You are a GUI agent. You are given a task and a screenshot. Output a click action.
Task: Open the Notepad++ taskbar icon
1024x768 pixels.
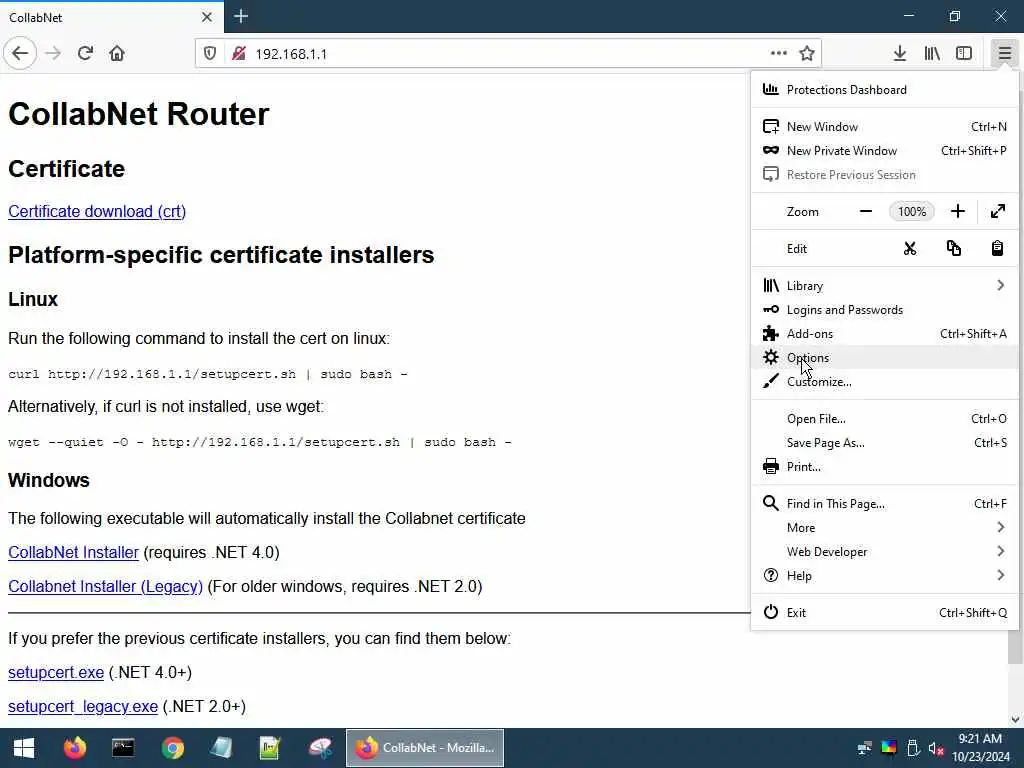pos(270,748)
